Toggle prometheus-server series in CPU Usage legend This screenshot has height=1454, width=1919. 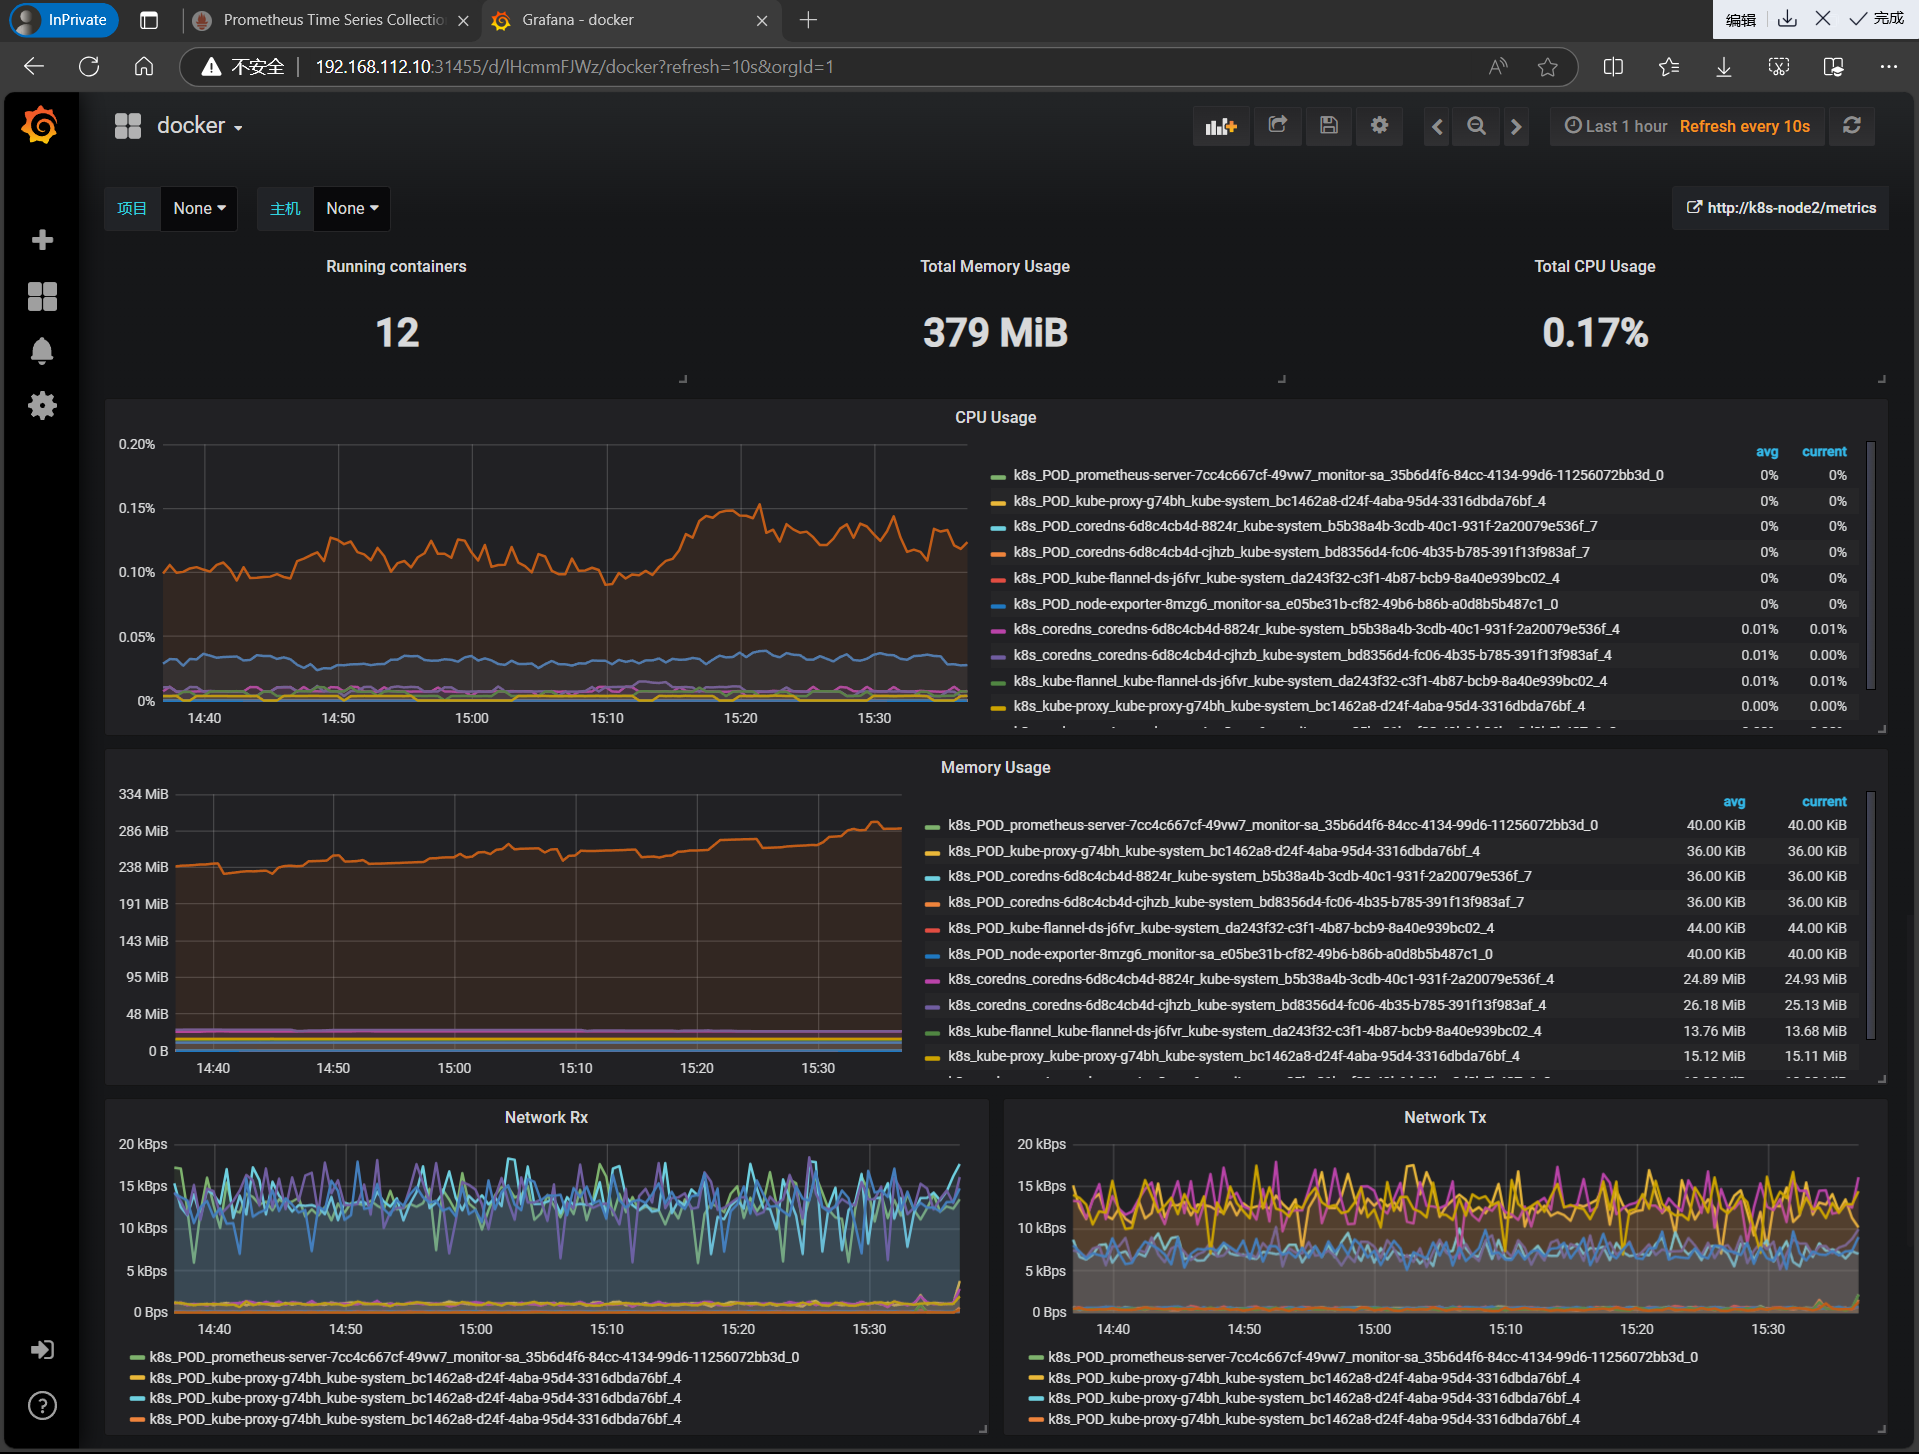point(1337,475)
